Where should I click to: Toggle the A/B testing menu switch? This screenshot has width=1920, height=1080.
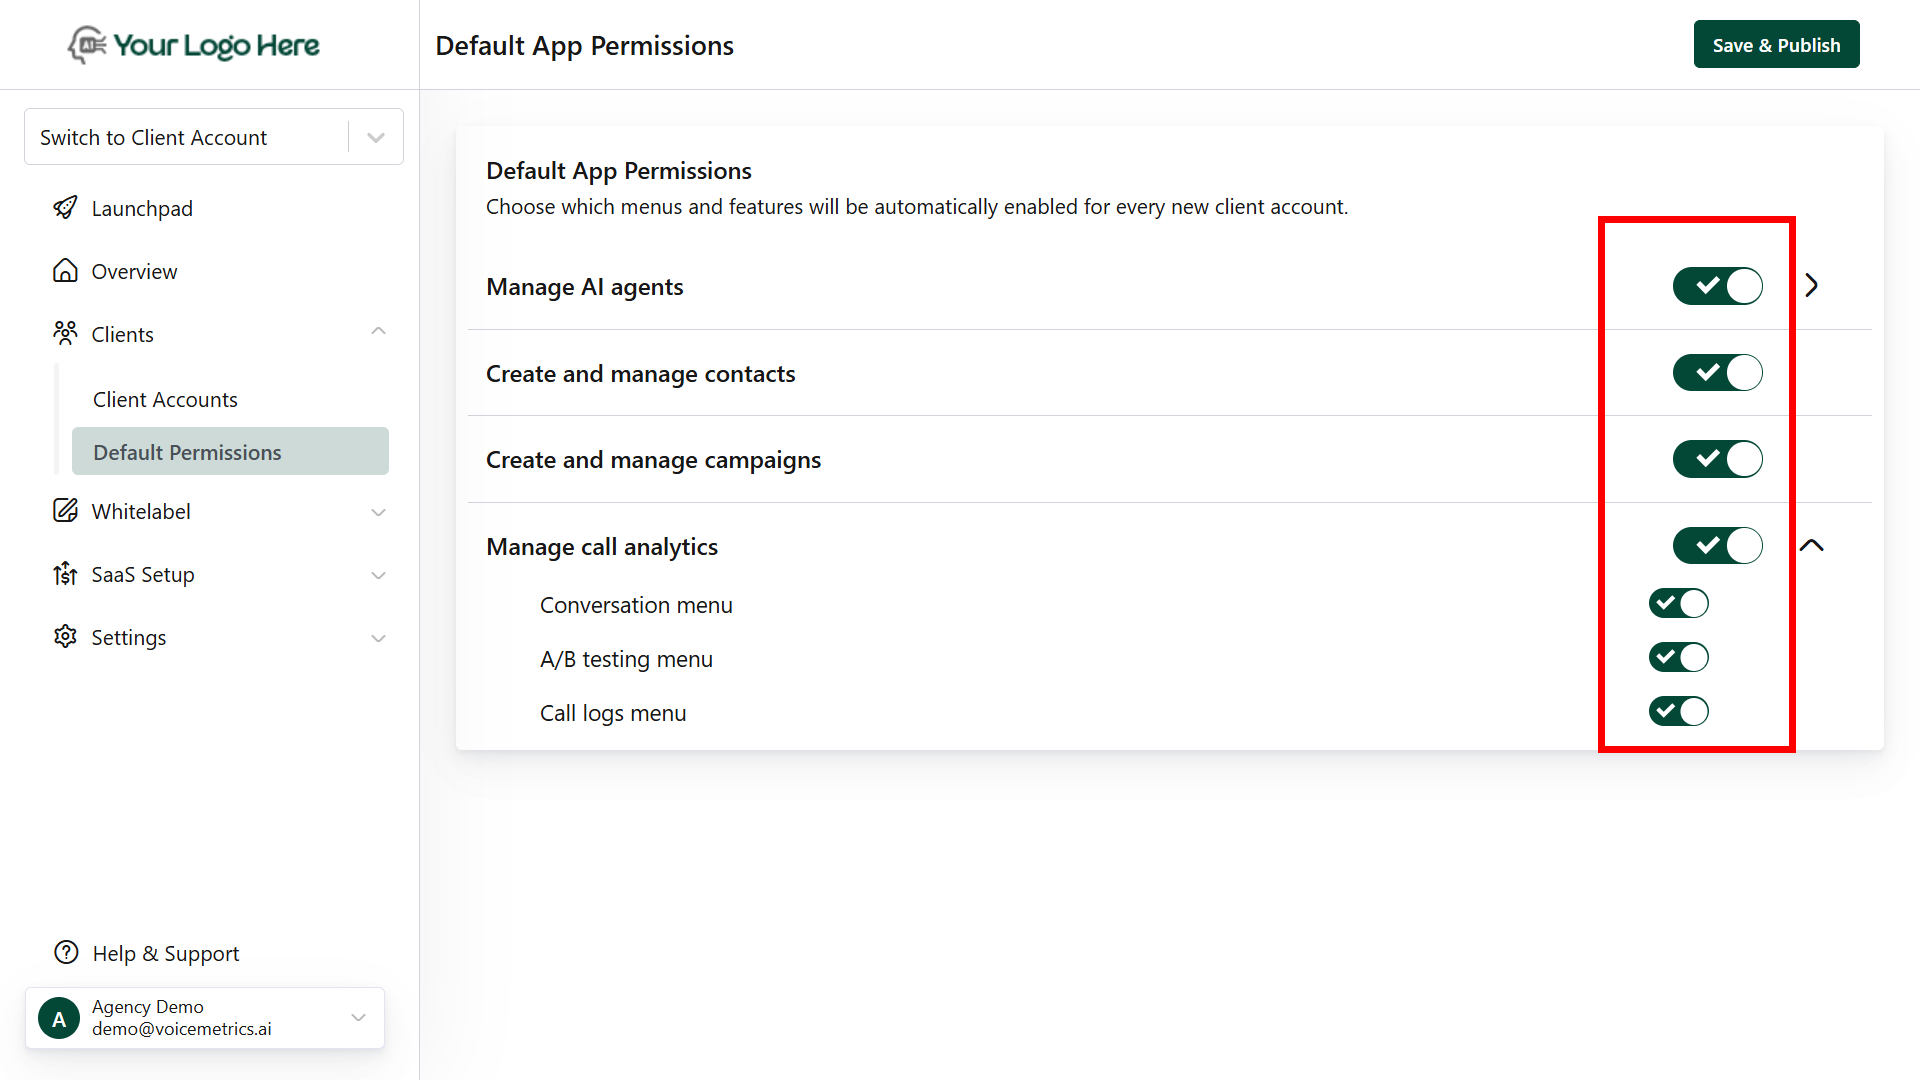1678,657
